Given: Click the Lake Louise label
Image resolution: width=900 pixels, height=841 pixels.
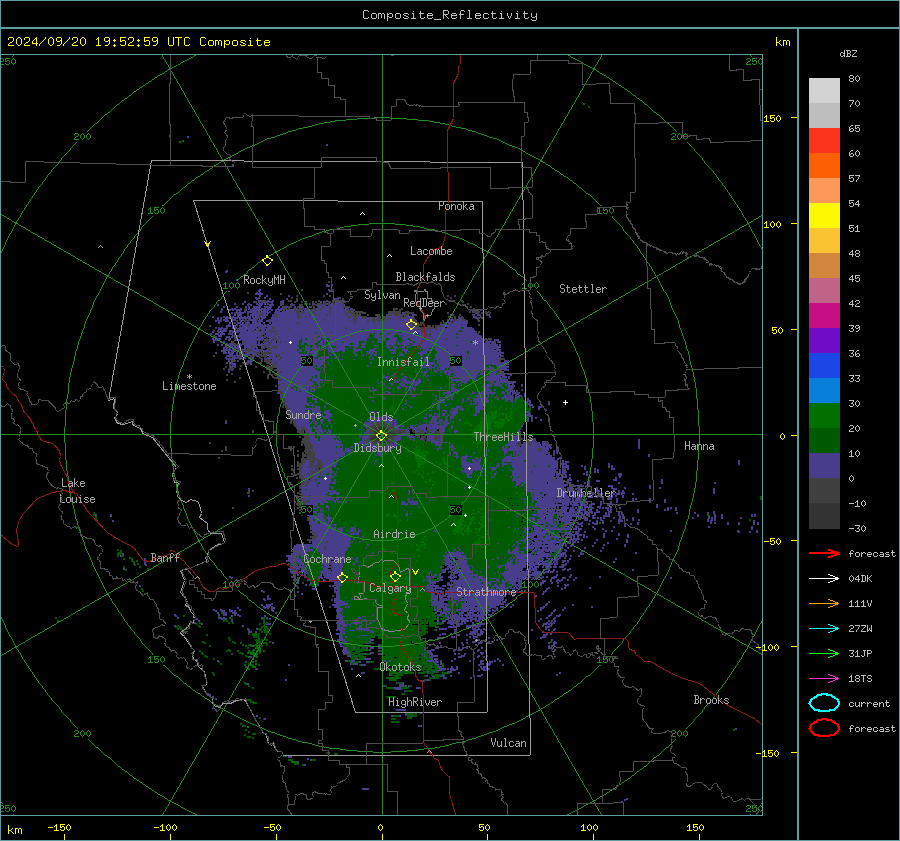Looking at the screenshot, I should coord(77,491).
